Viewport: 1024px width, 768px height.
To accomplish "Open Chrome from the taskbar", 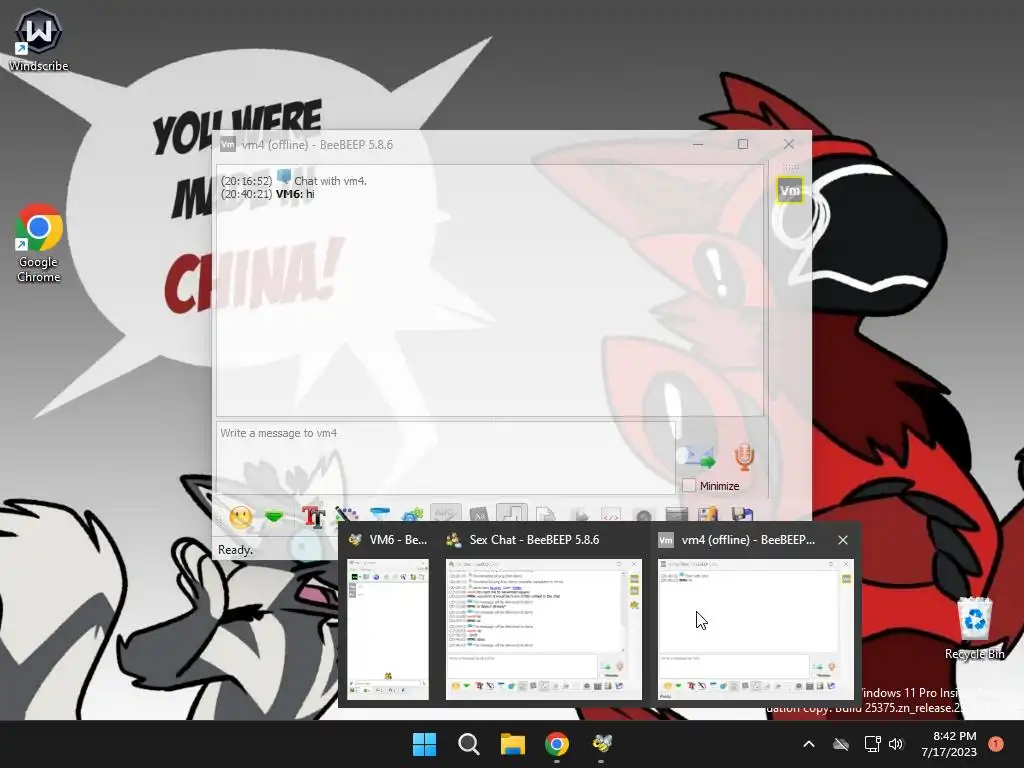I will pyautogui.click(x=557, y=744).
